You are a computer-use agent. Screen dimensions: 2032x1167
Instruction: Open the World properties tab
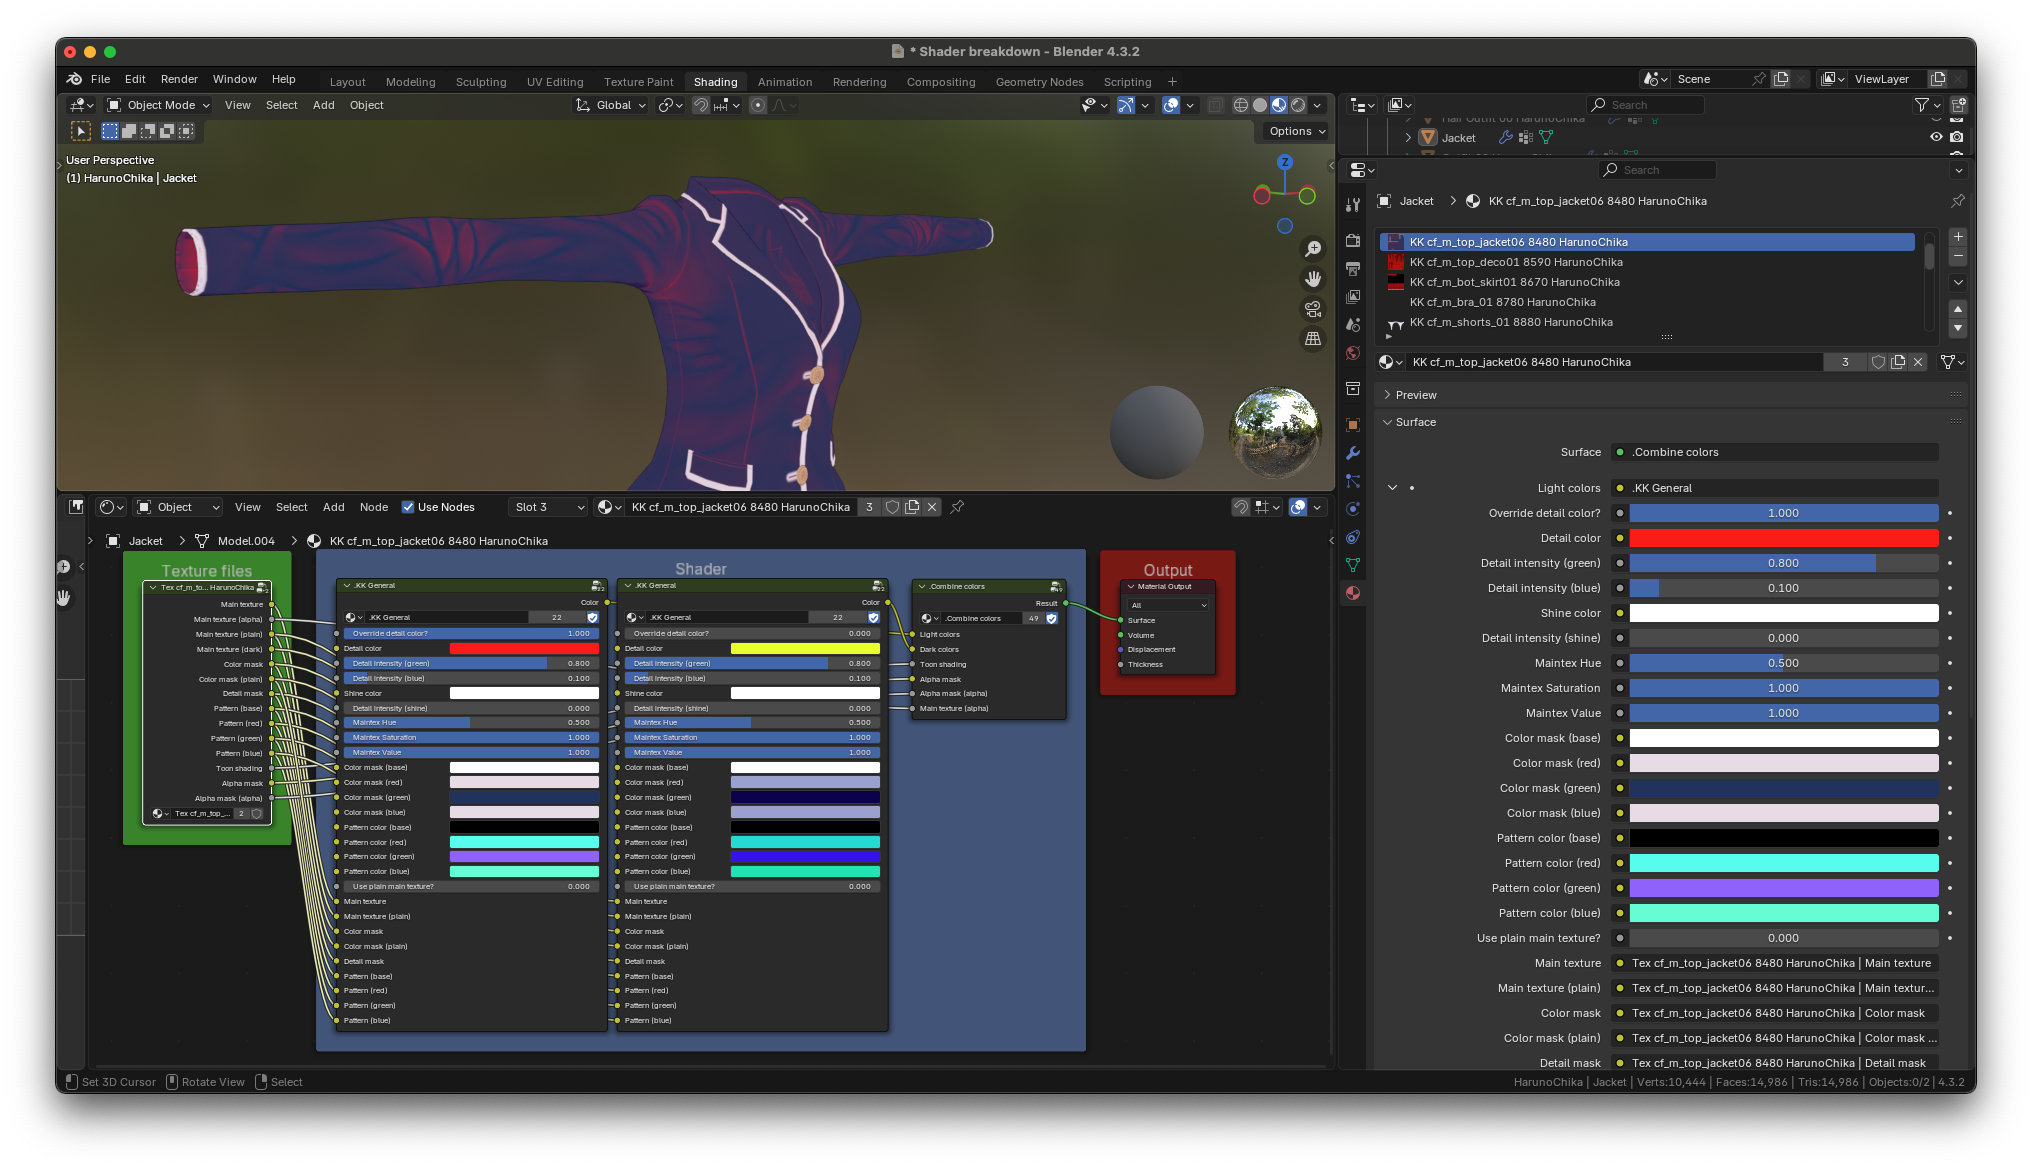coord(1353,353)
